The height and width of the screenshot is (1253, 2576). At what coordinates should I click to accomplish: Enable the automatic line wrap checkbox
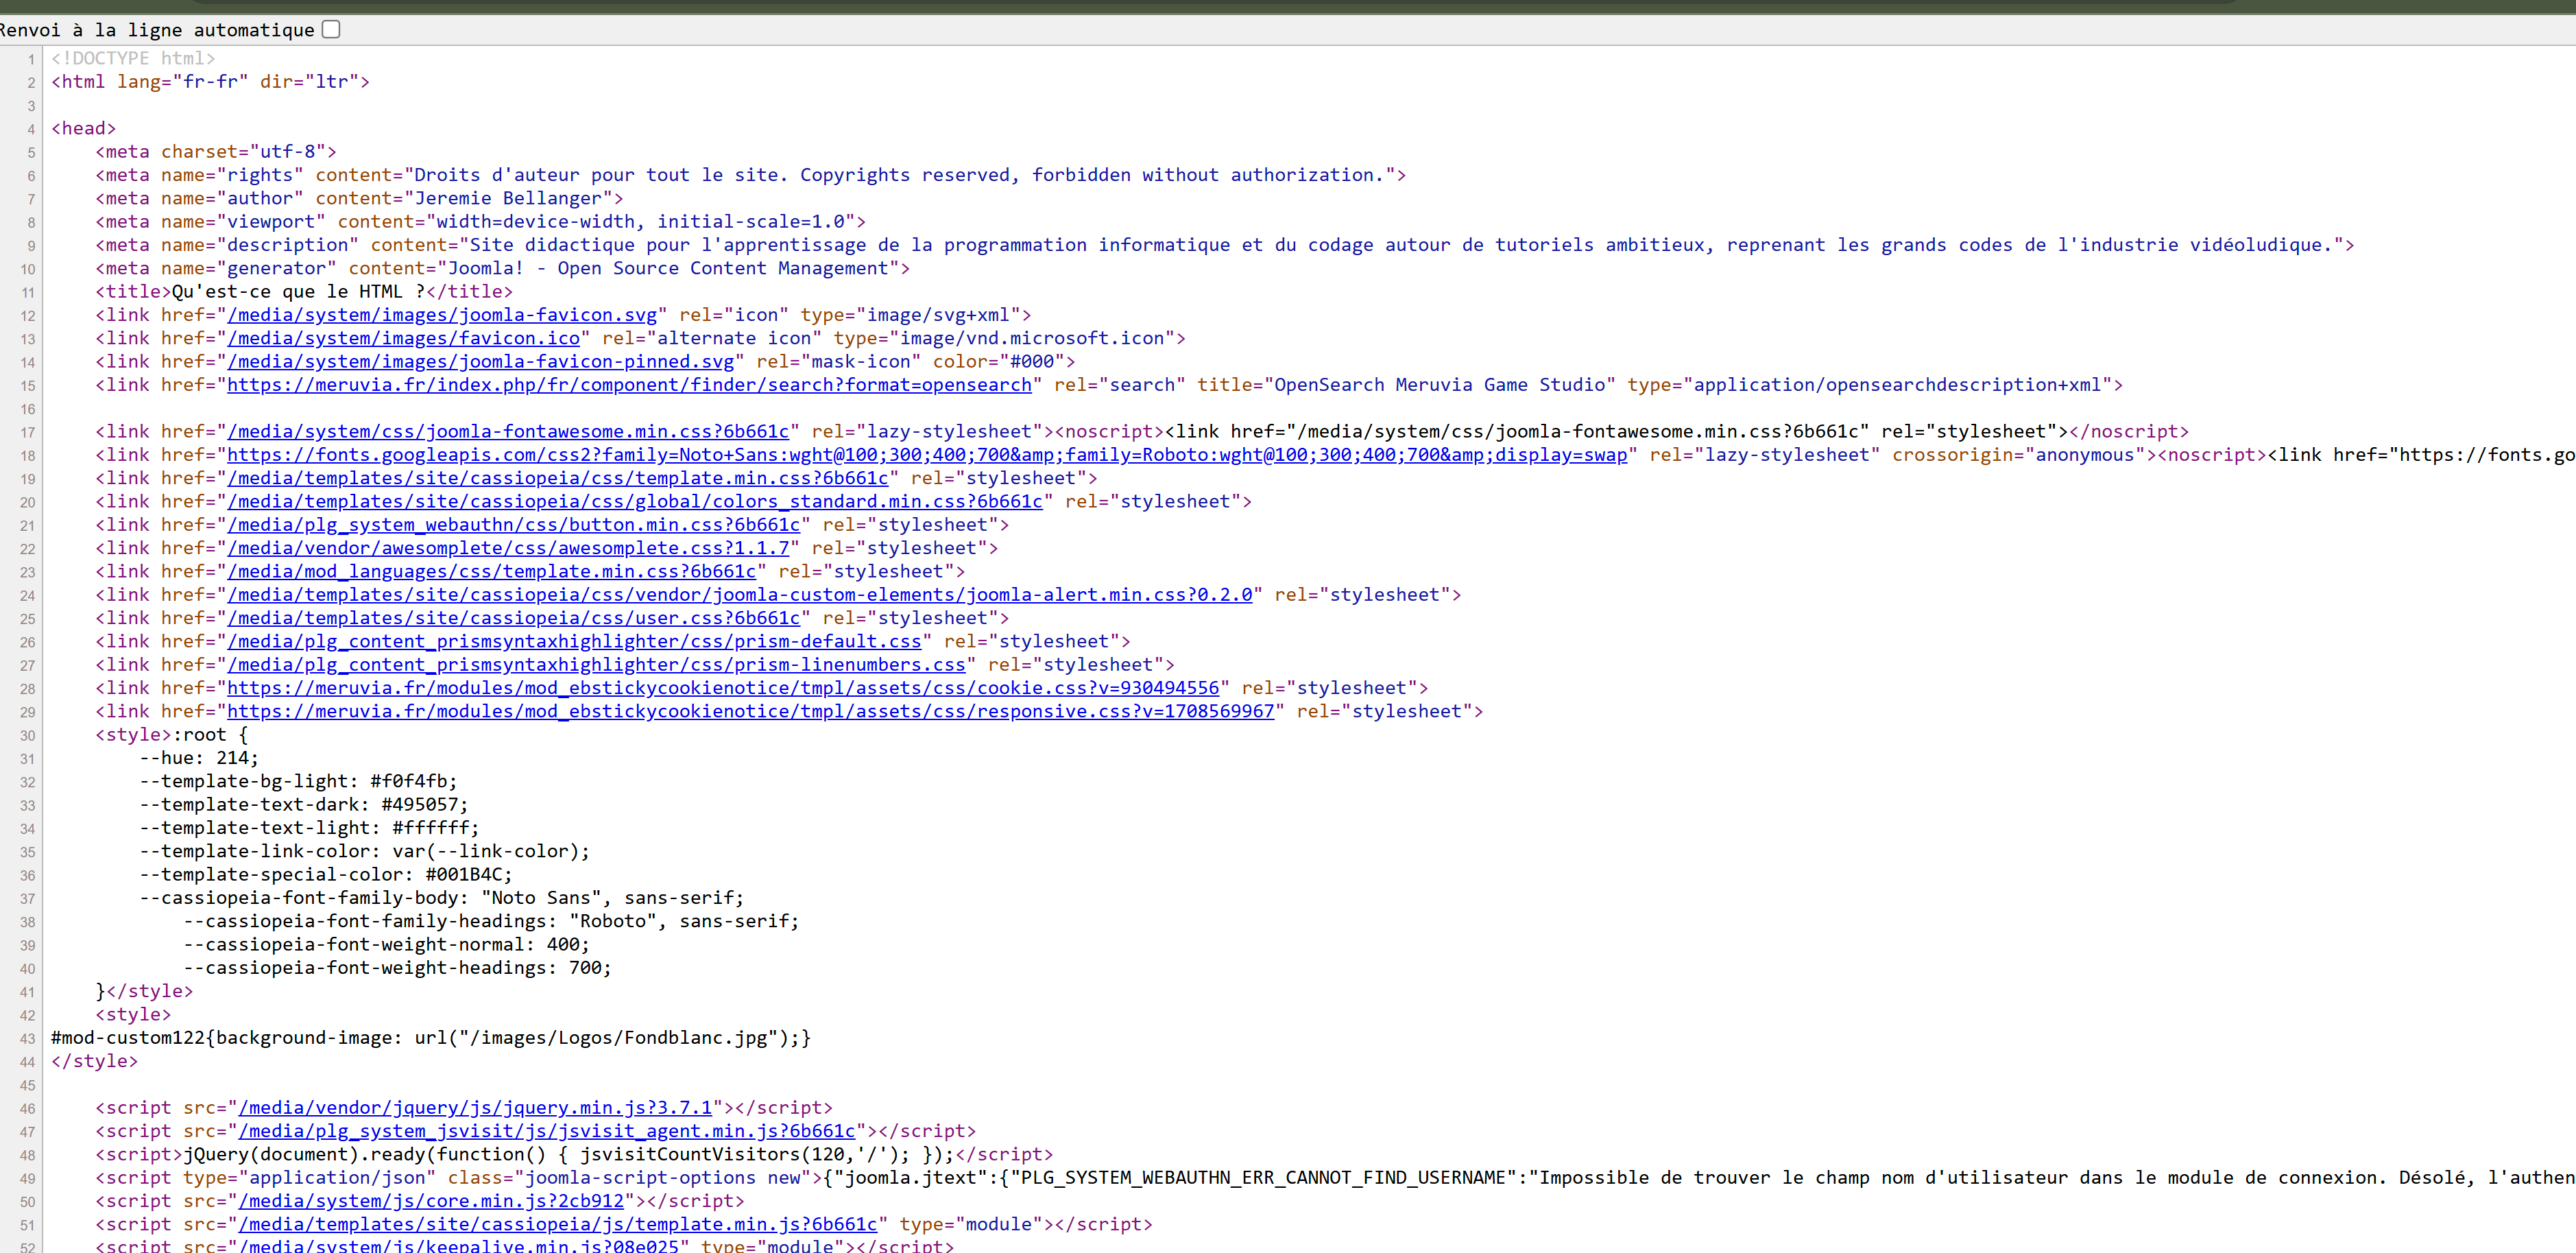pyautogui.click(x=331, y=29)
